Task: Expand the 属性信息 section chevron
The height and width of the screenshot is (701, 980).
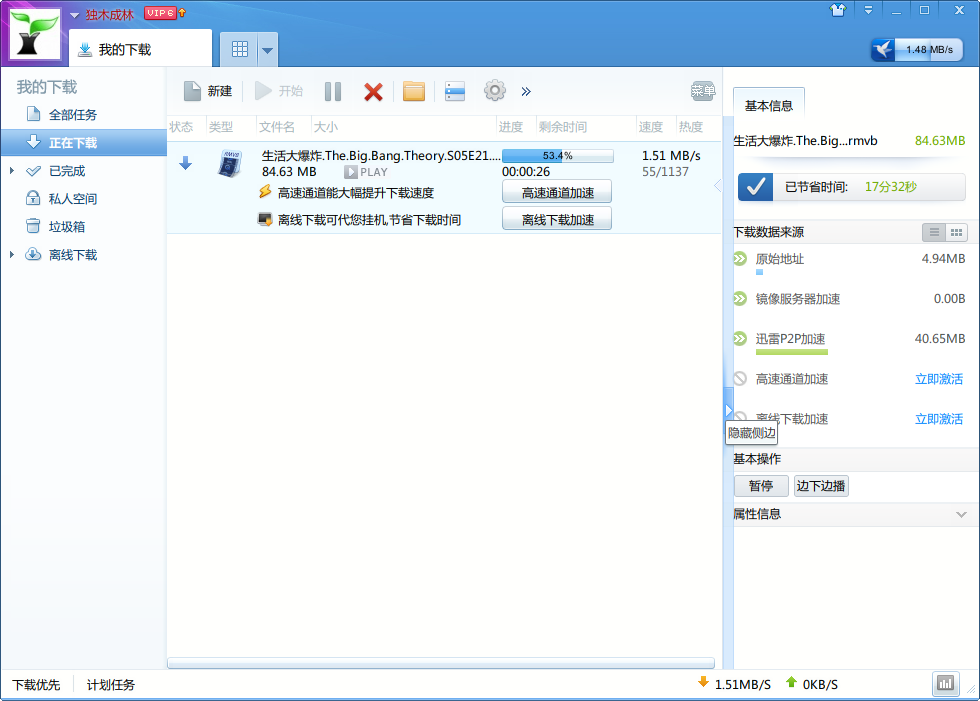Action: (961, 515)
